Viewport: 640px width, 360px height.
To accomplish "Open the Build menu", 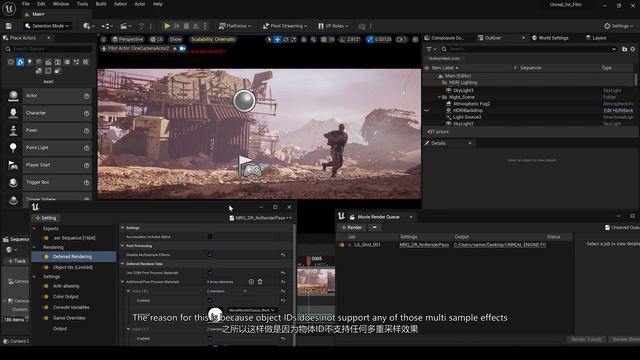I will 101,4.
